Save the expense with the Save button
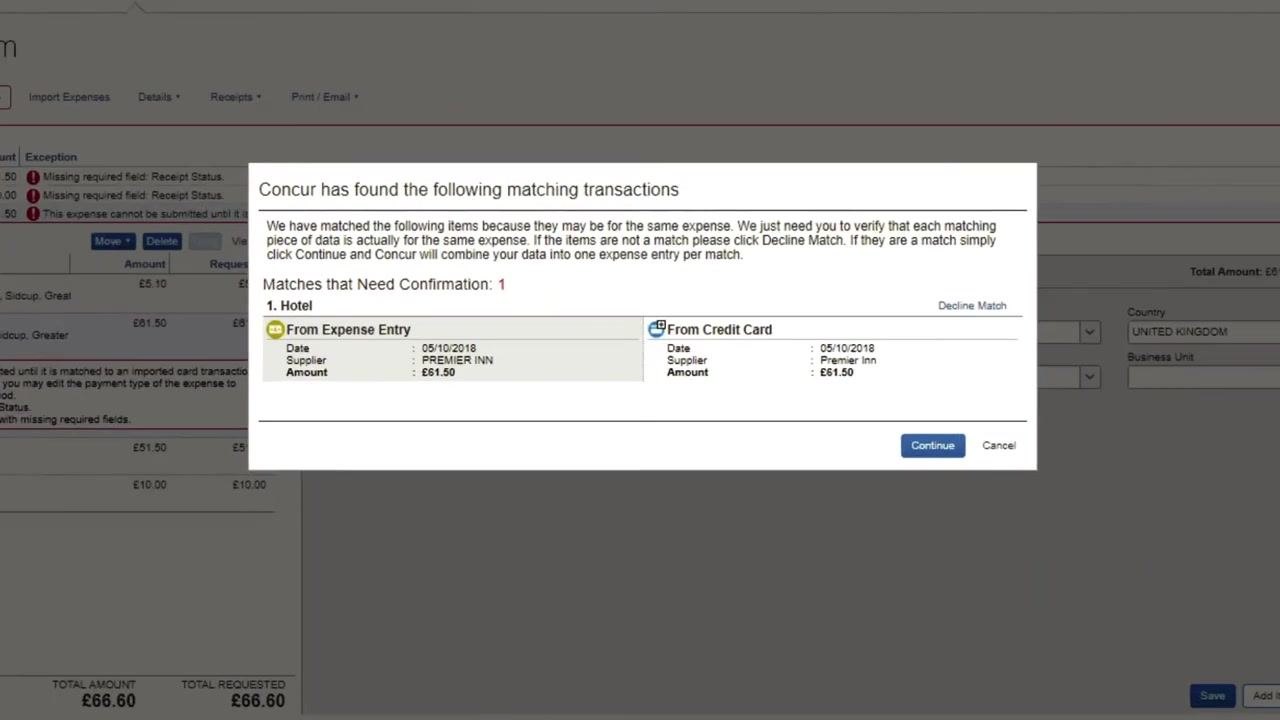Image resolution: width=1280 pixels, height=720 pixels. point(1212,696)
